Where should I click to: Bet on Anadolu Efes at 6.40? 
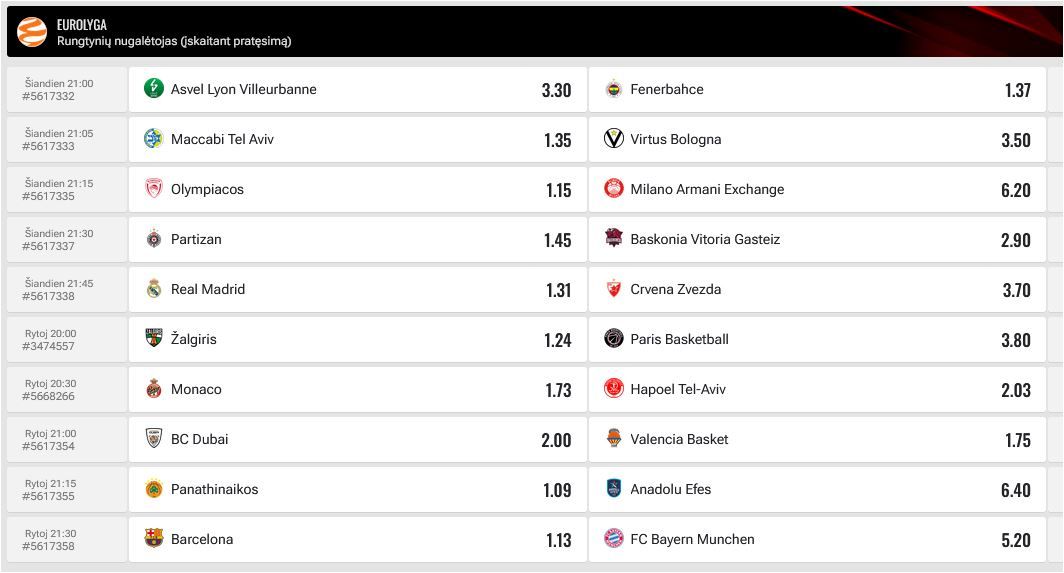click(1015, 490)
